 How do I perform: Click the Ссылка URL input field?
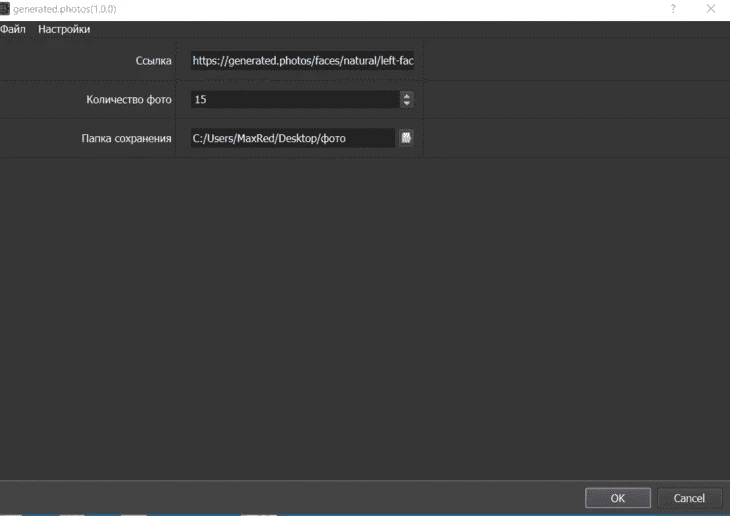tap(302, 61)
